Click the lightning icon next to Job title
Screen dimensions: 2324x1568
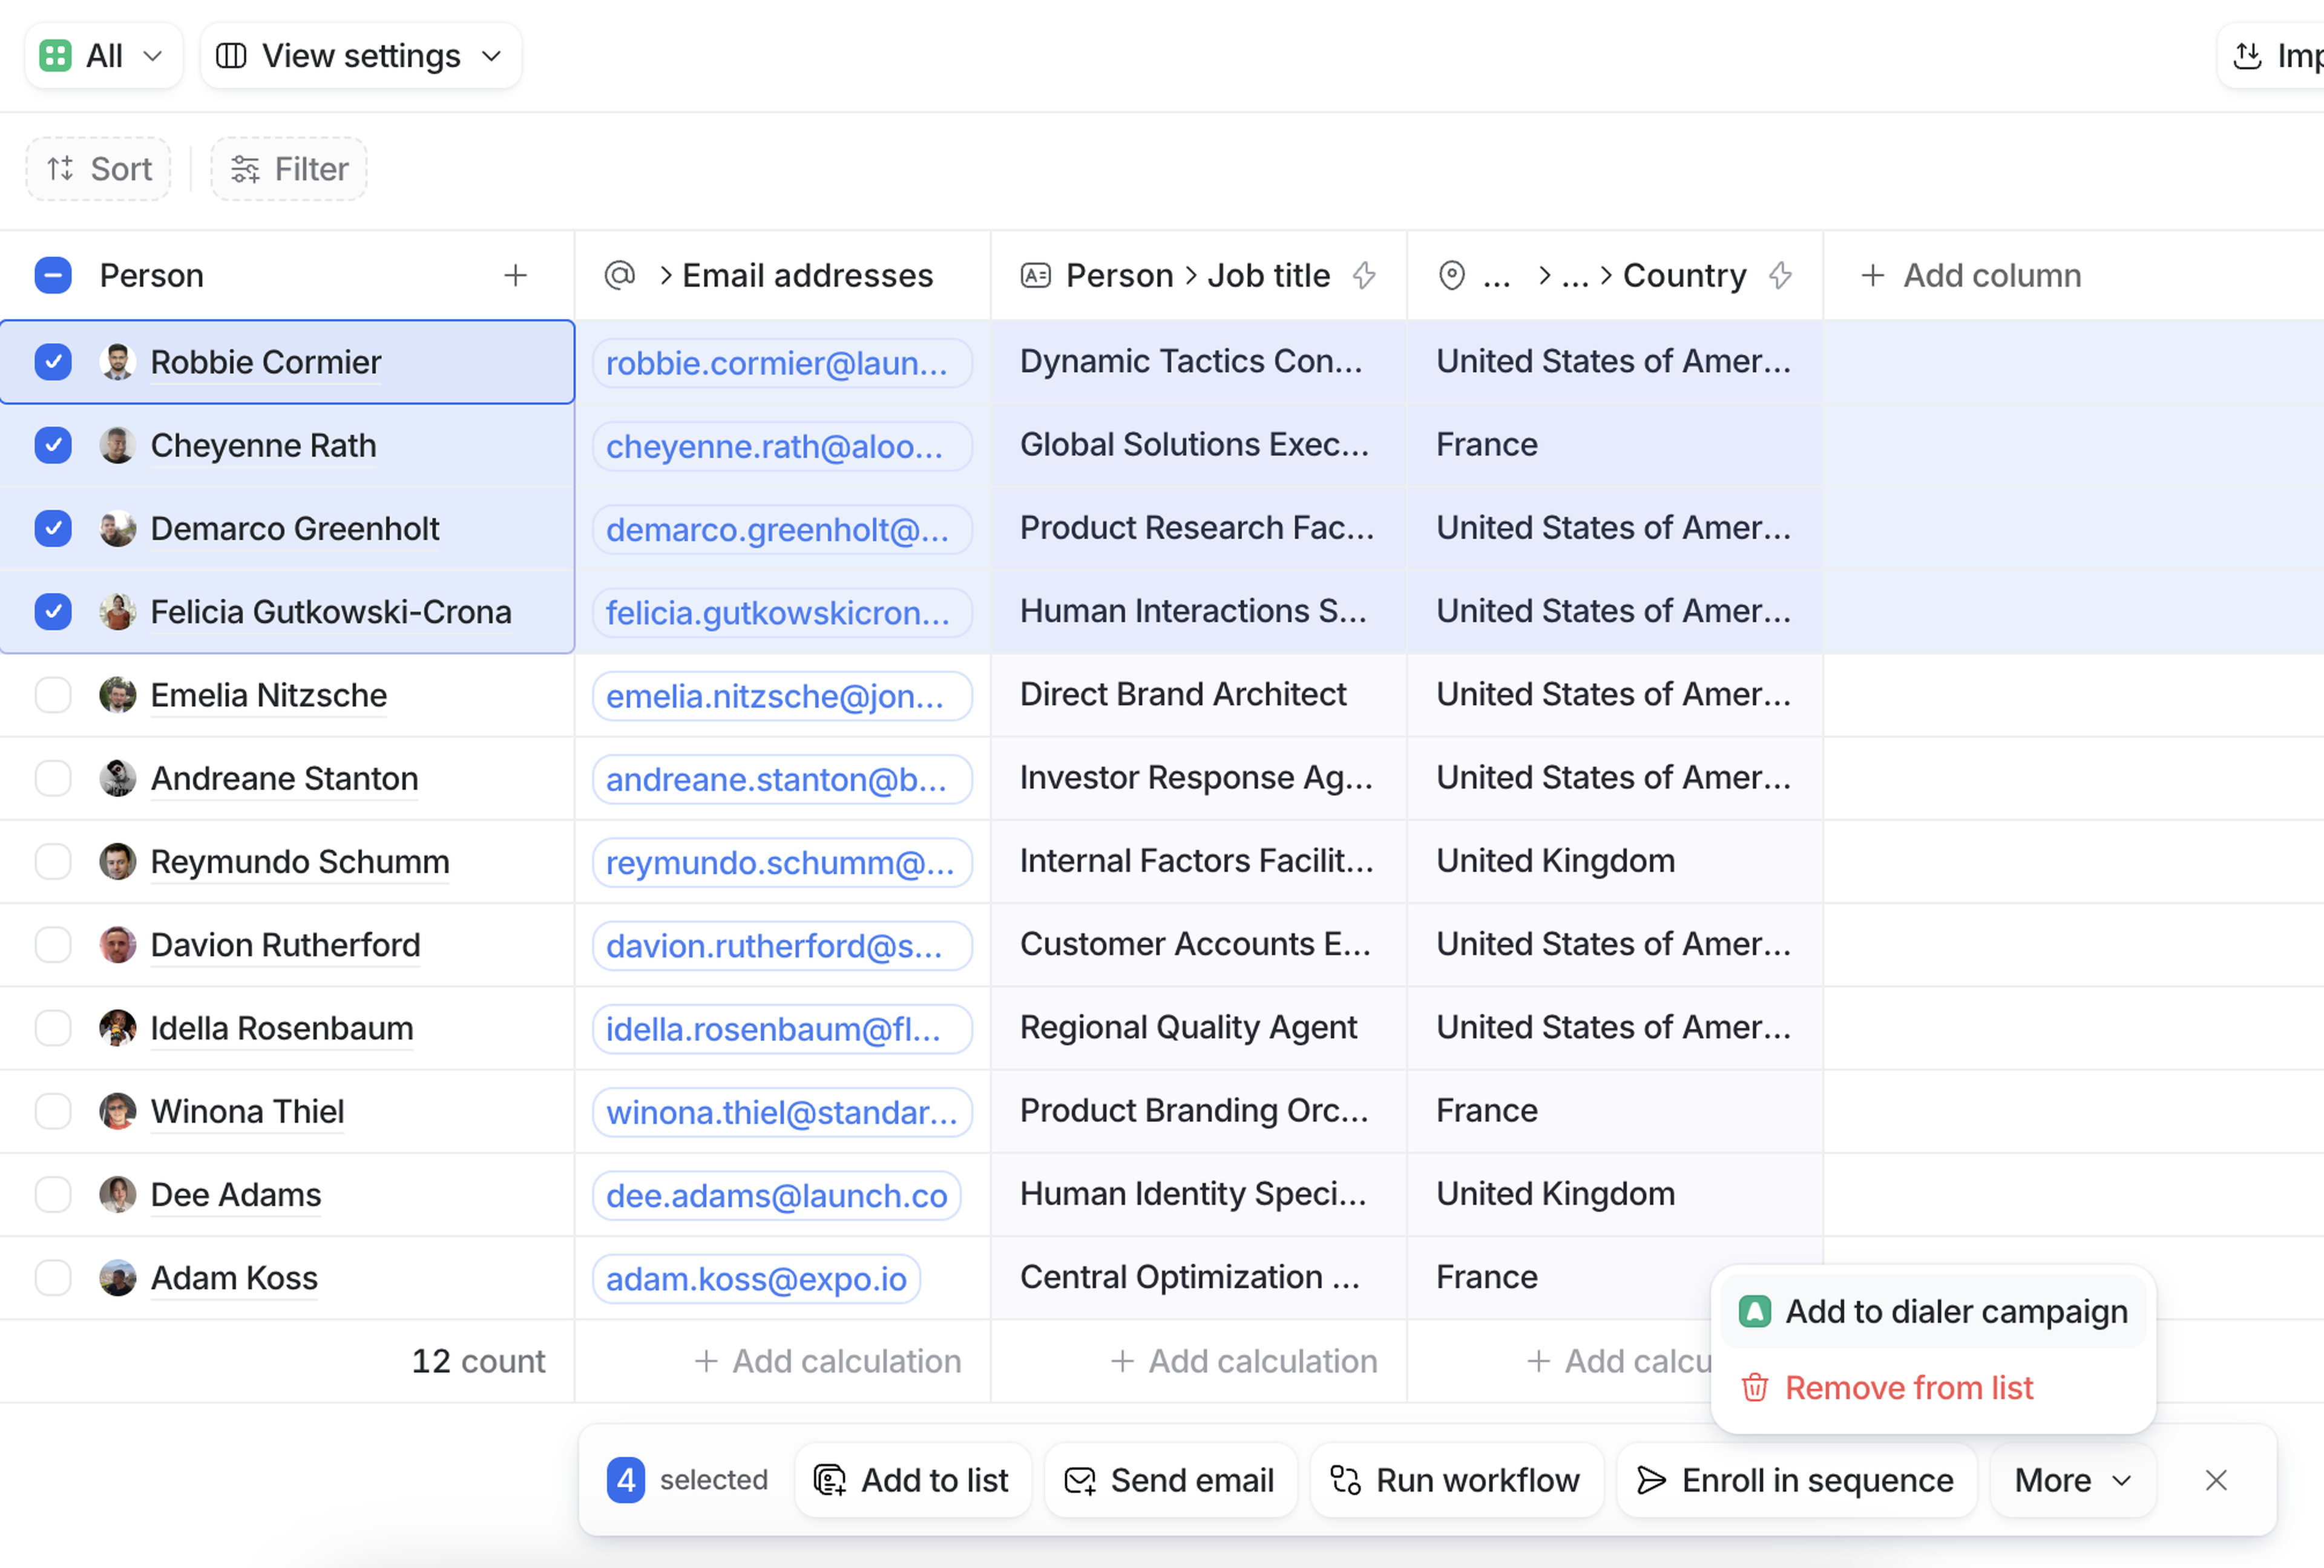point(1364,275)
